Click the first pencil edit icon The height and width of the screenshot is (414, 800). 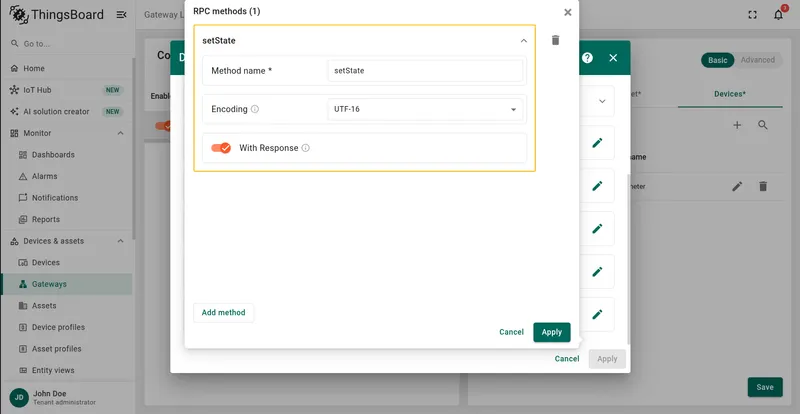point(597,143)
